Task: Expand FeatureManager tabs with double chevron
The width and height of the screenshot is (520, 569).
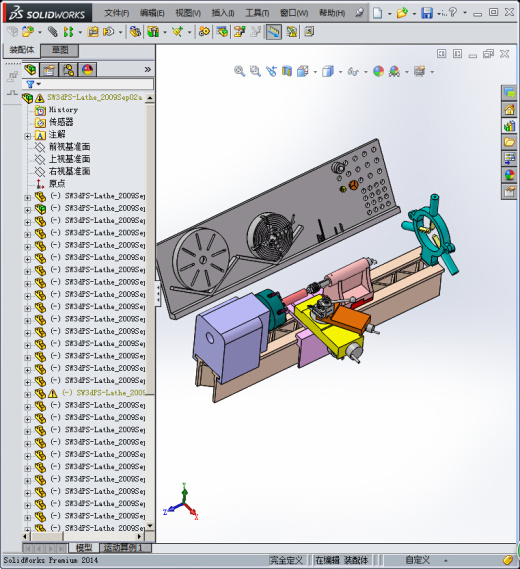Action: 147,69
